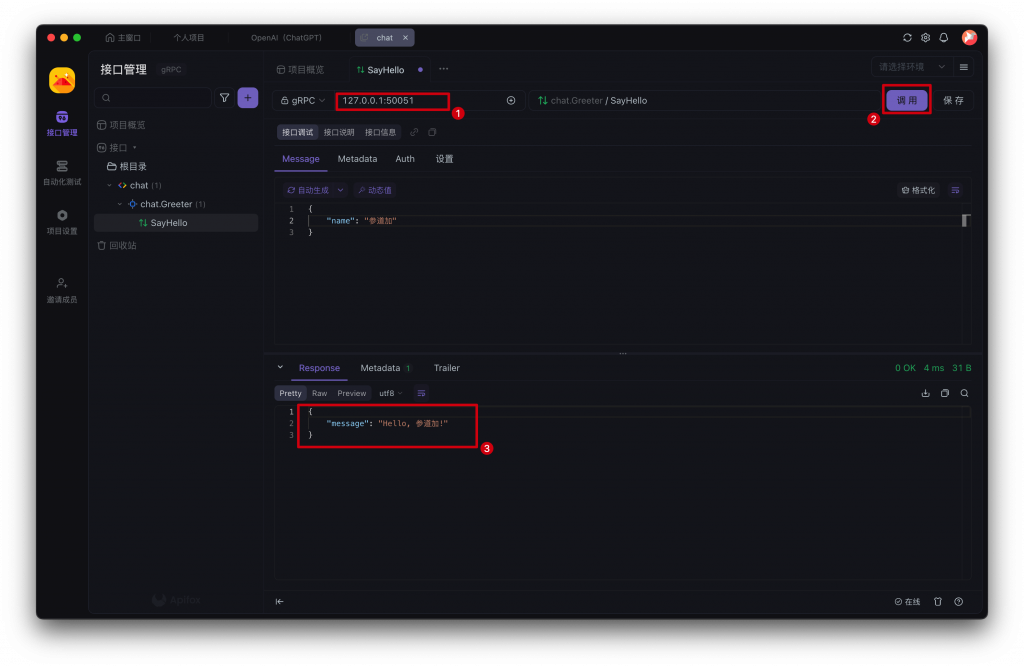Expand the 接口 section dropdown
Viewport: 1024px width, 667px height.
[135, 148]
